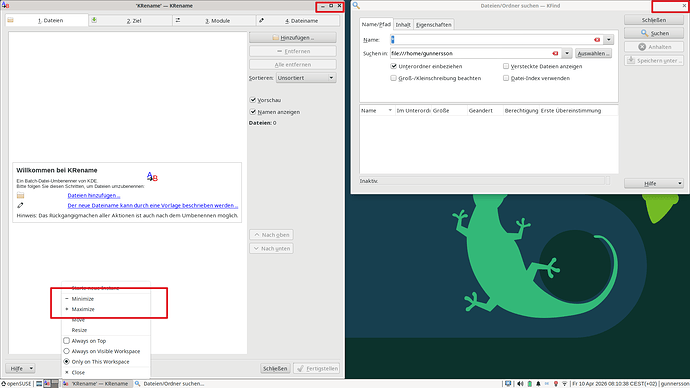Enable Versteckte Dateien anzeigen checkbox

pos(506,66)
